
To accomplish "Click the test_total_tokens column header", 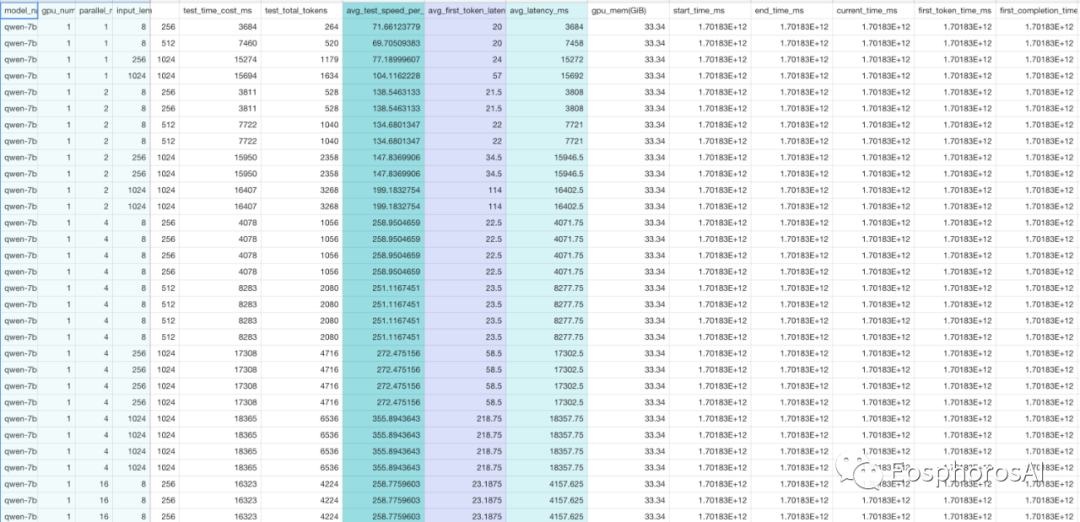I will (x=301, y=10).
